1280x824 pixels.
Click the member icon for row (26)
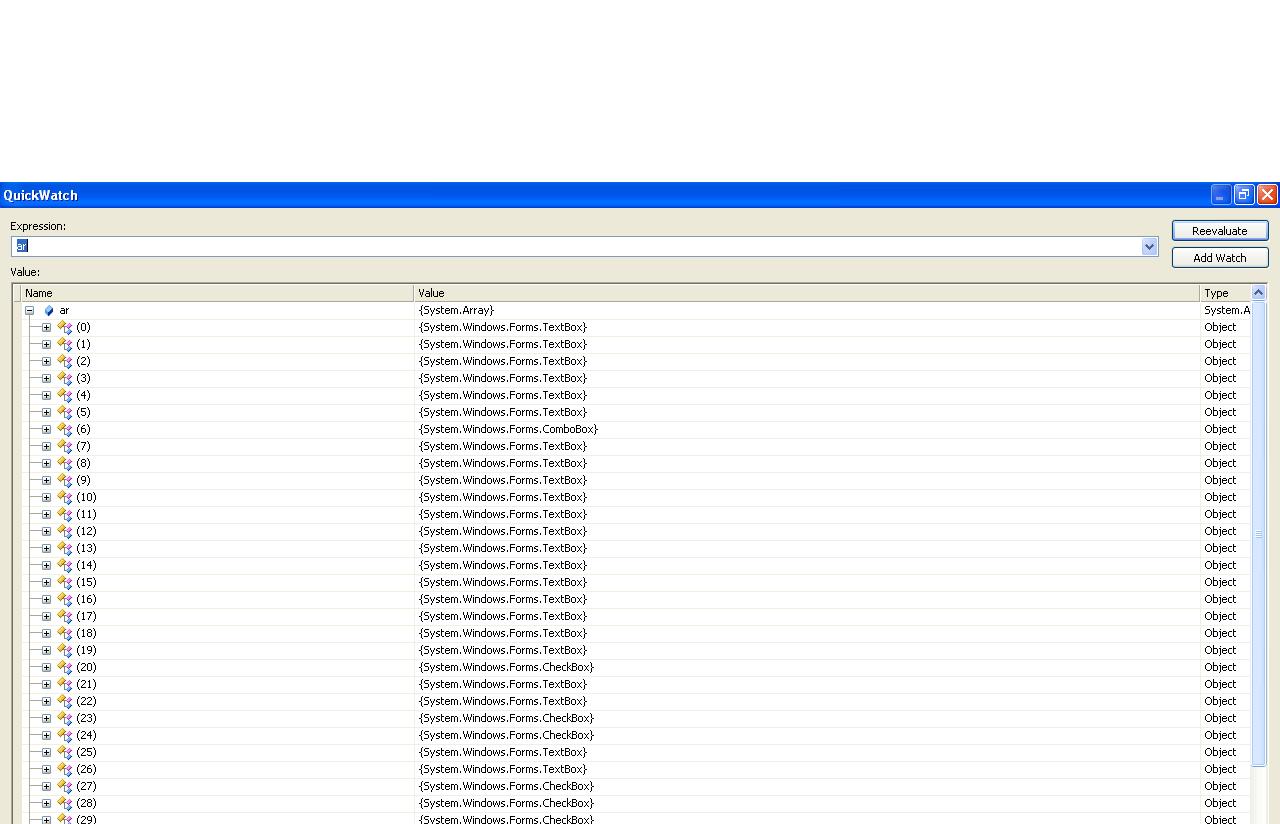point(65,770)
